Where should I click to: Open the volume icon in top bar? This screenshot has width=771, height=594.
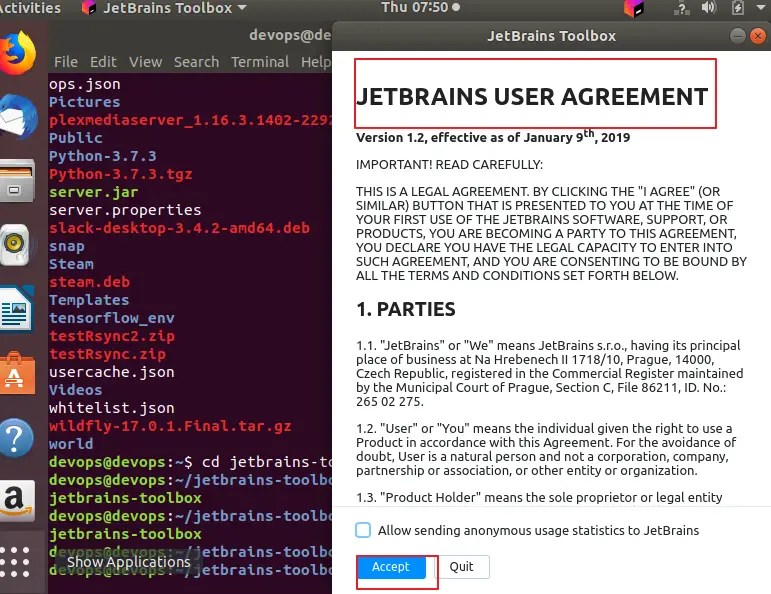[x=709, y=8]
